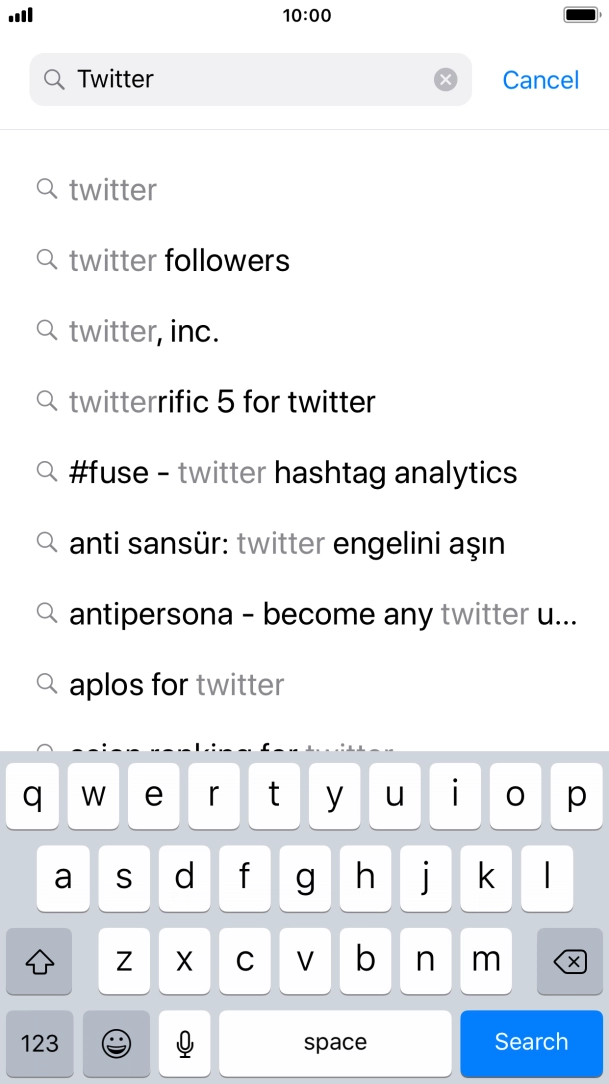Viewport: 609px width, 1084px height.
Task: Select the 'twitter, inc.' suggestion
Action: [x=144, y=331]
